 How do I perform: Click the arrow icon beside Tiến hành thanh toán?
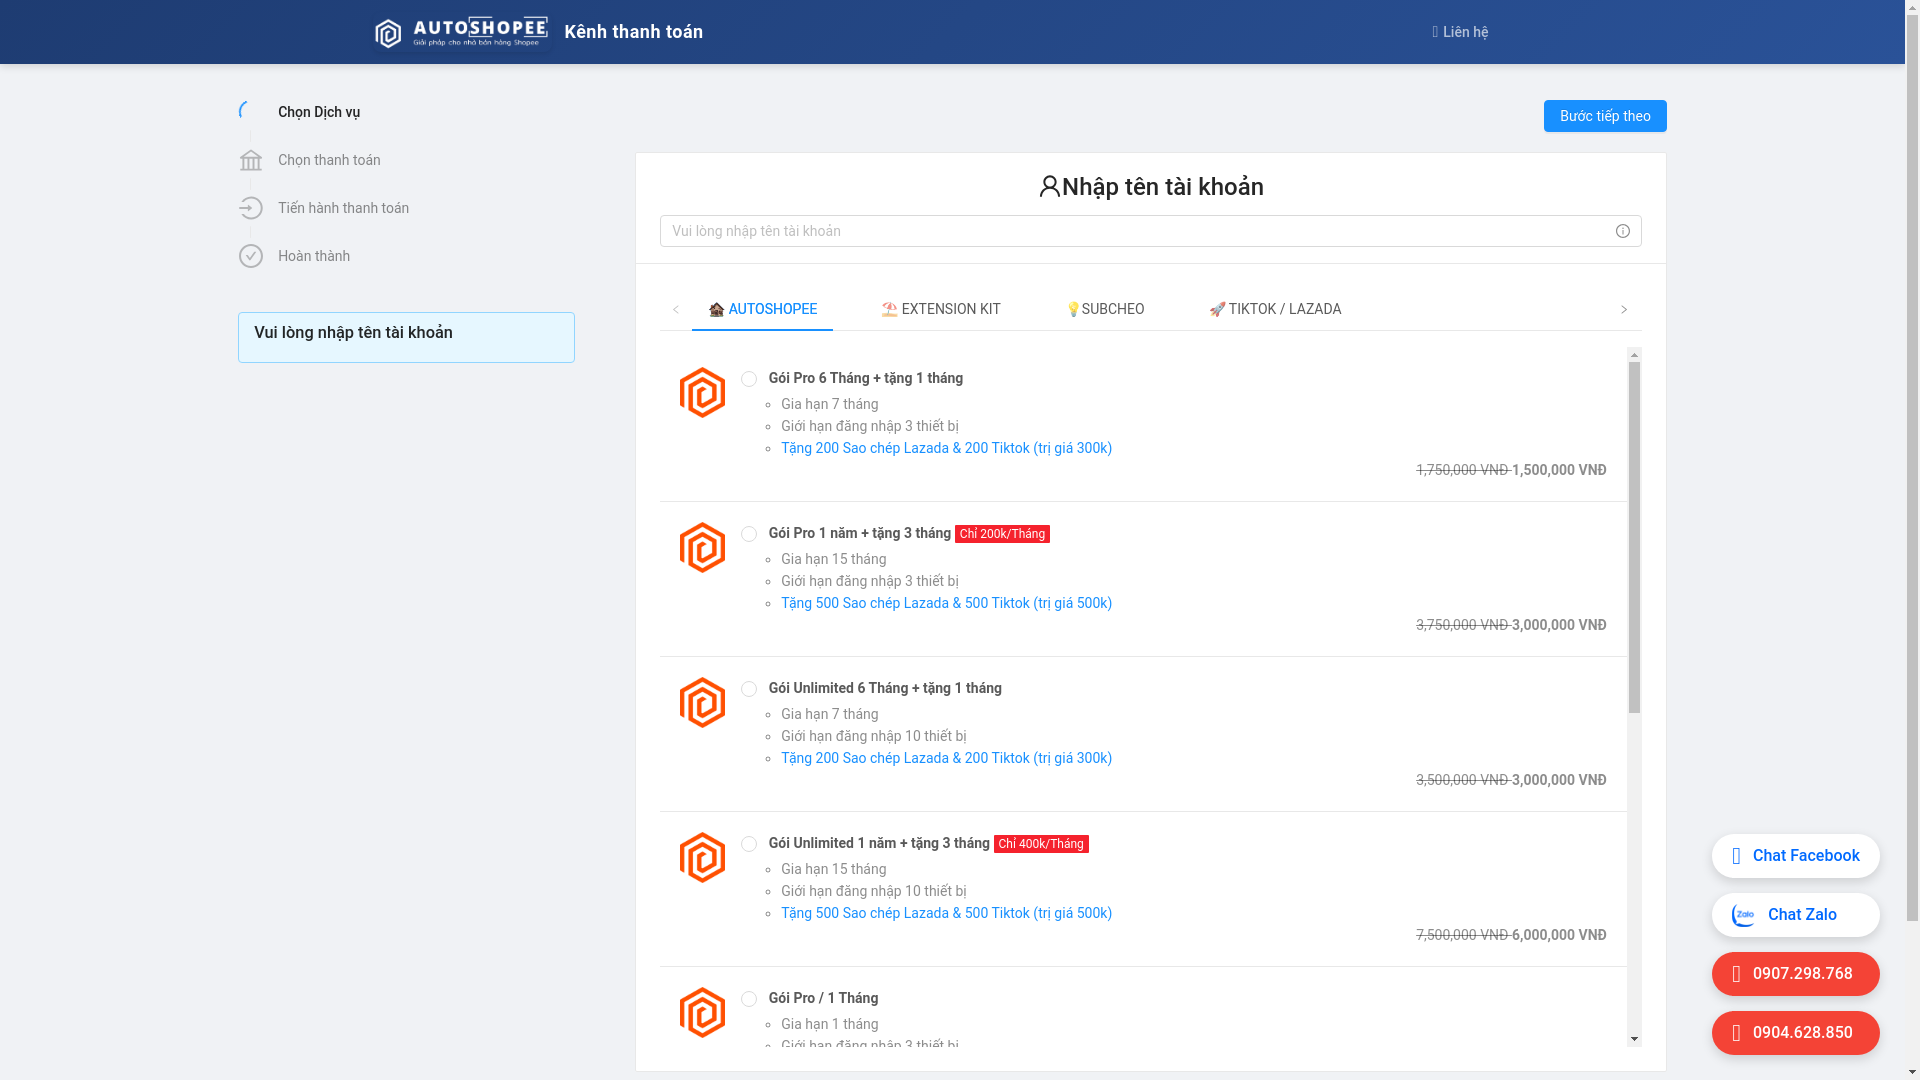point(251,208)
